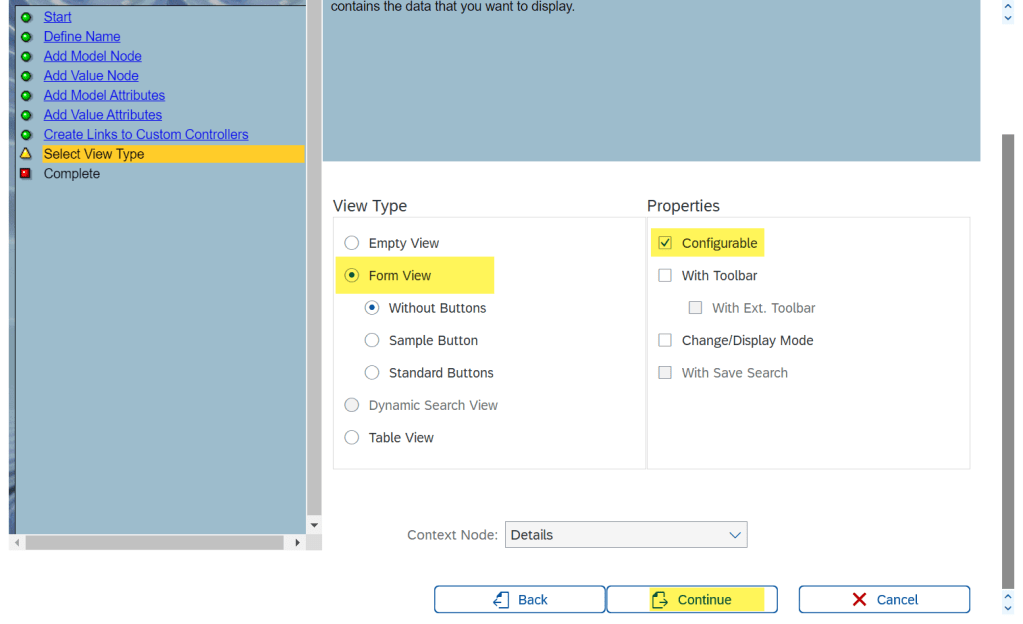Click the green icon beside Add Value Node
The image size is (1023, 624).
coord(26,76)
